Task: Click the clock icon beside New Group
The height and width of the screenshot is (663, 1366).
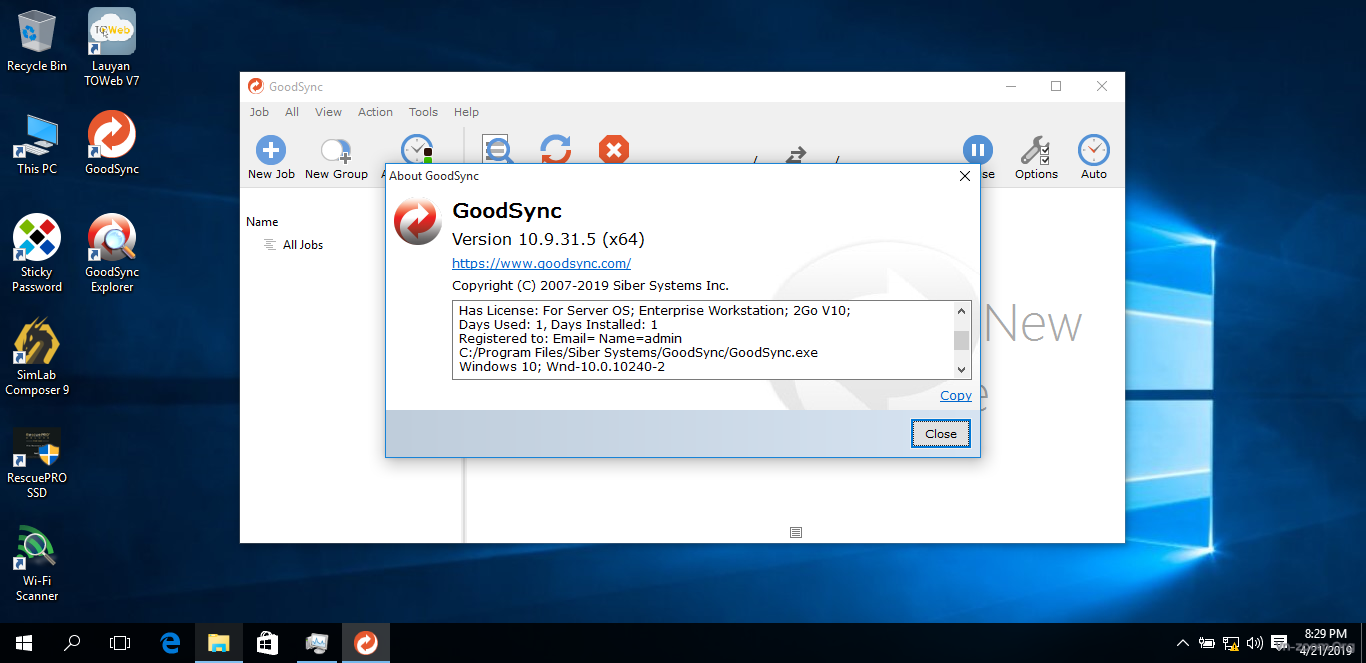Action: coord(416,150)
